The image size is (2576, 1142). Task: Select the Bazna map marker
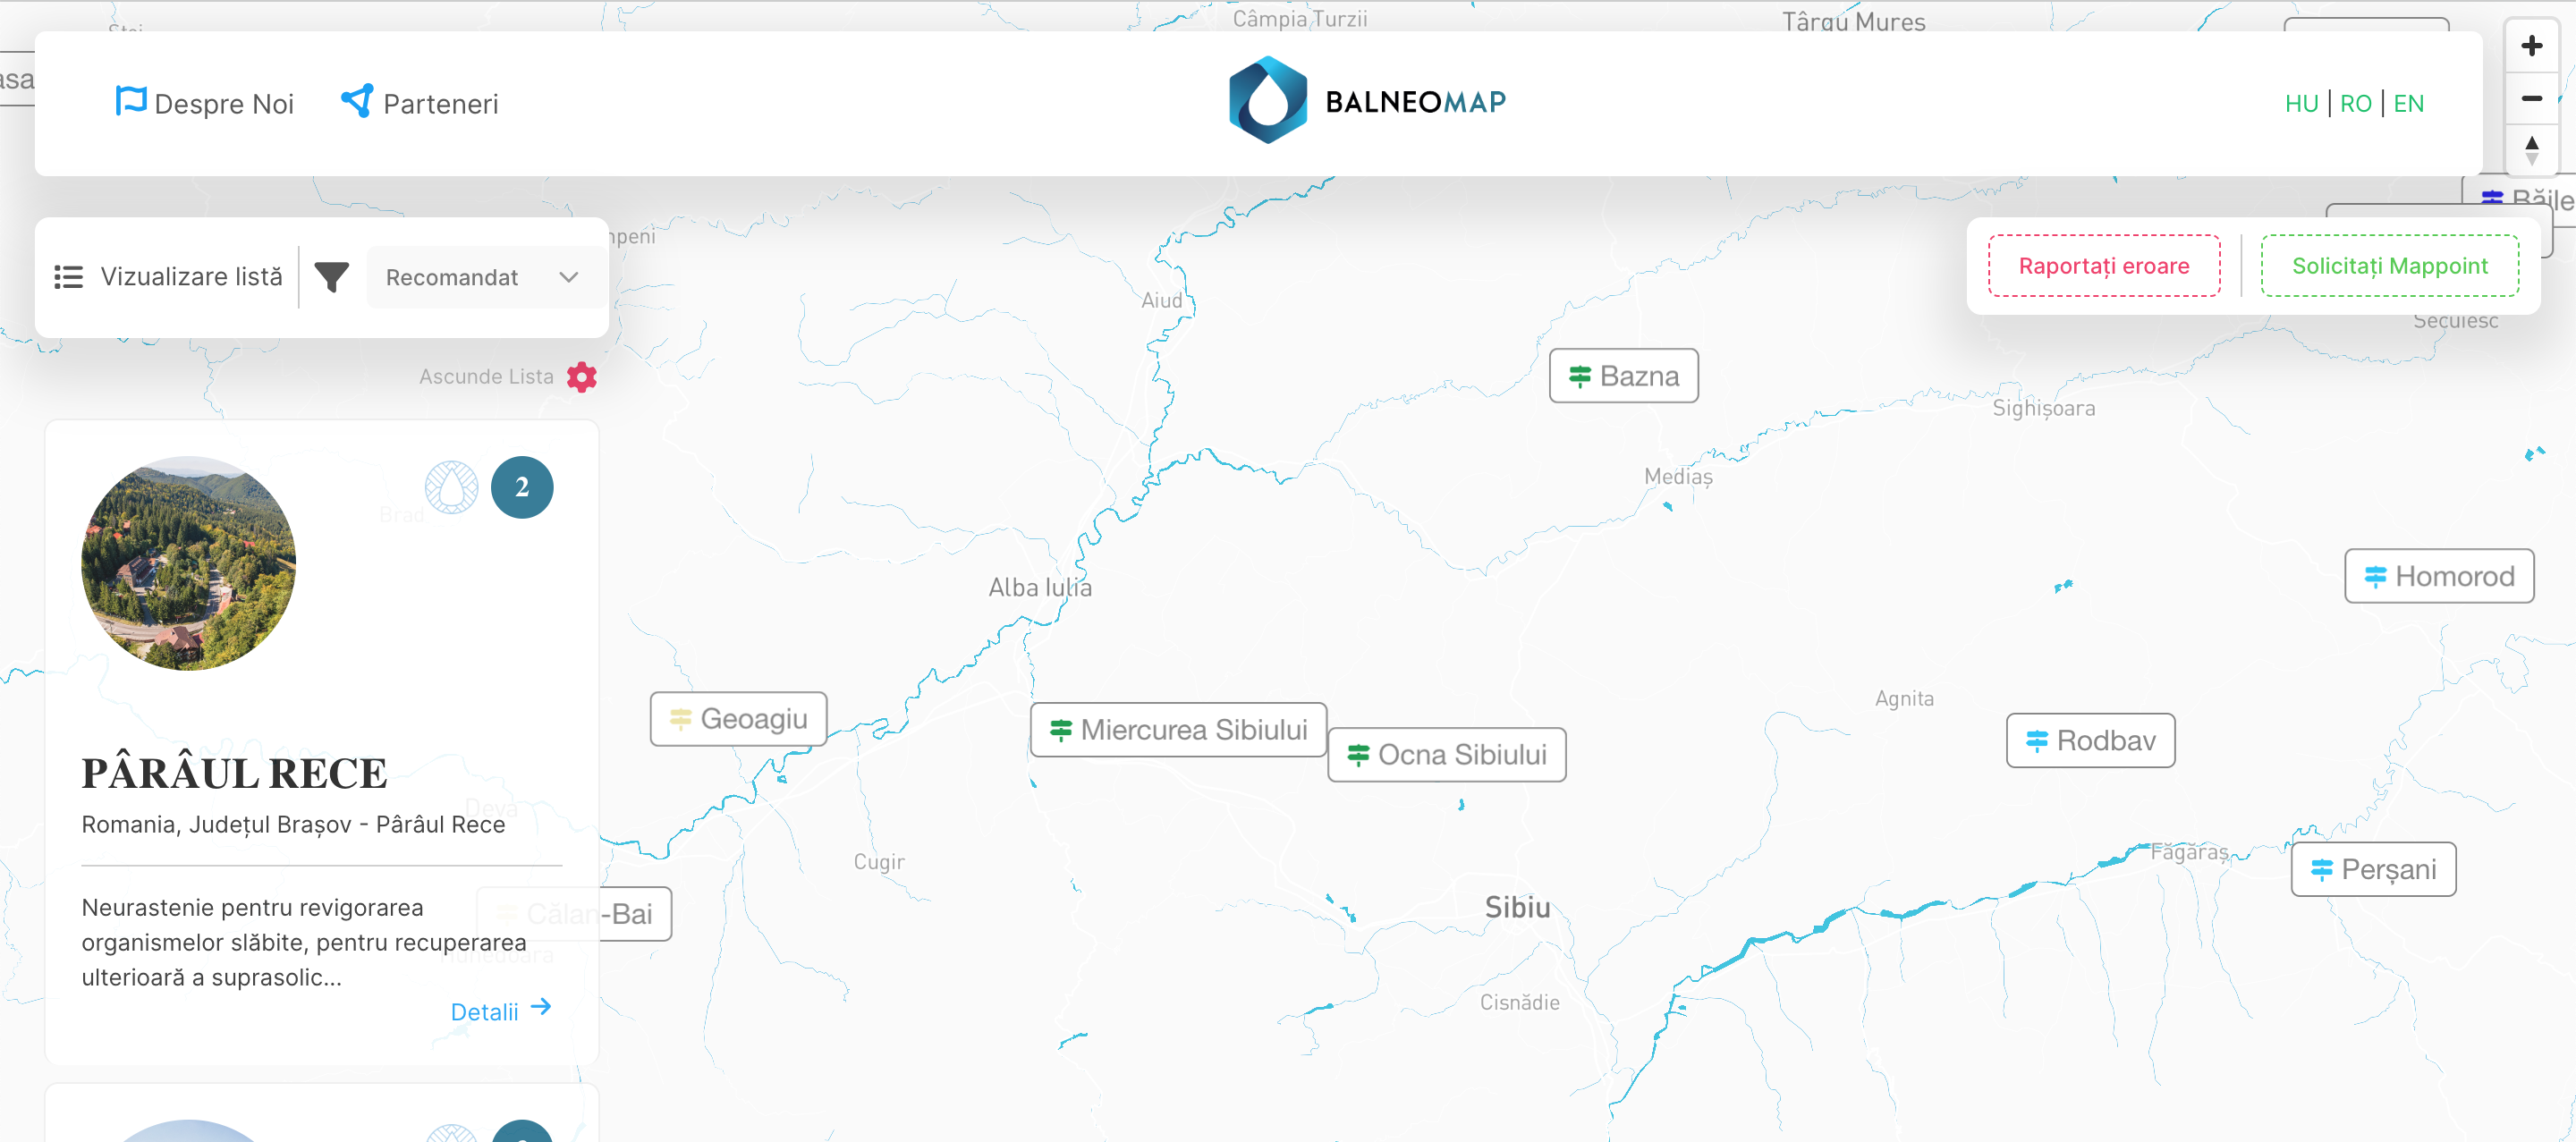pos(1623,376)
